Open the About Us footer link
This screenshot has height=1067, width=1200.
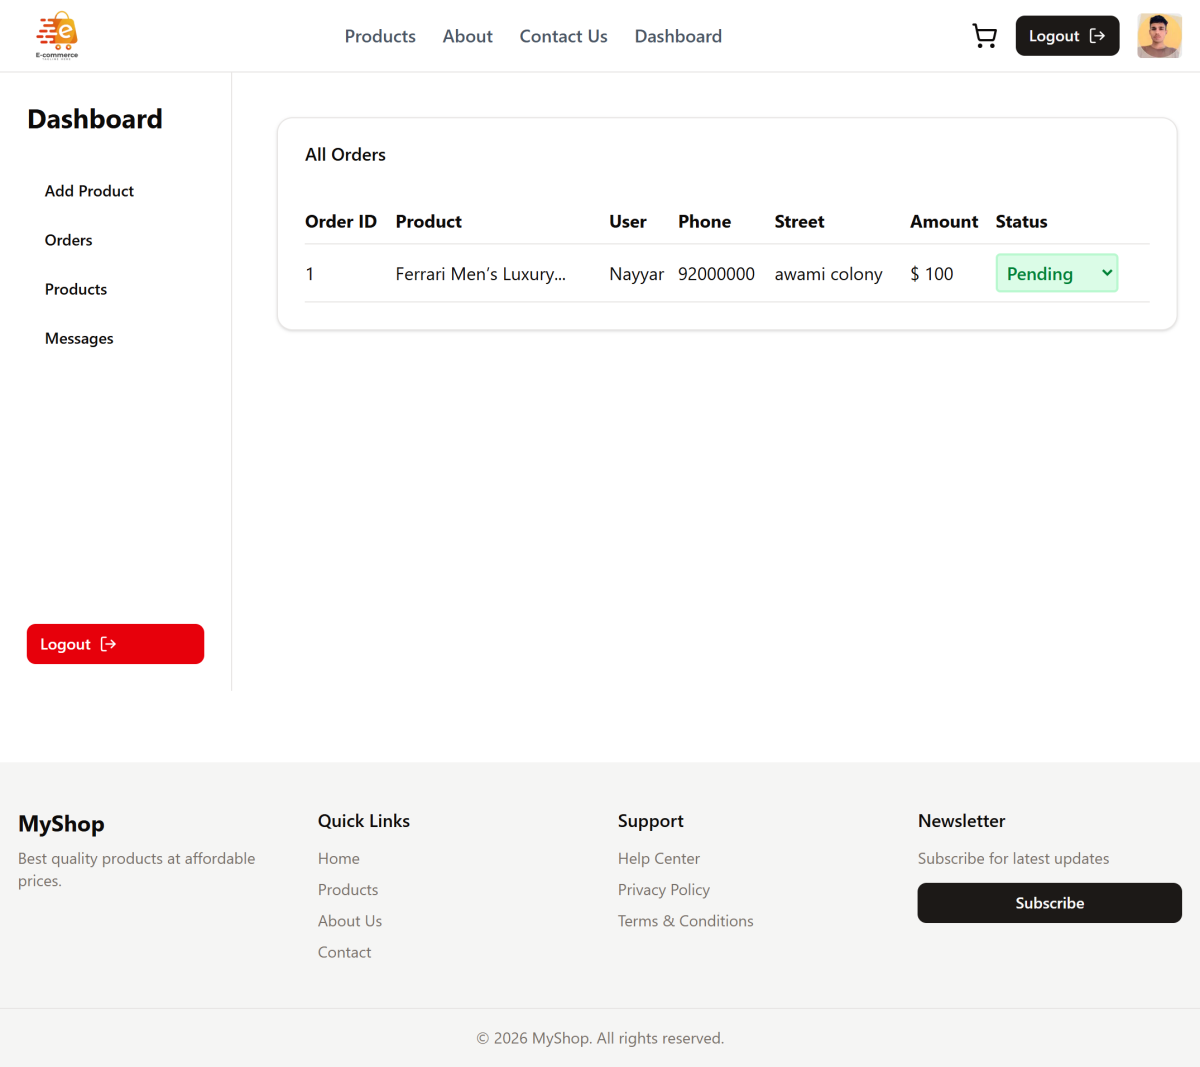pyautogui.click(x=350, y=921)
